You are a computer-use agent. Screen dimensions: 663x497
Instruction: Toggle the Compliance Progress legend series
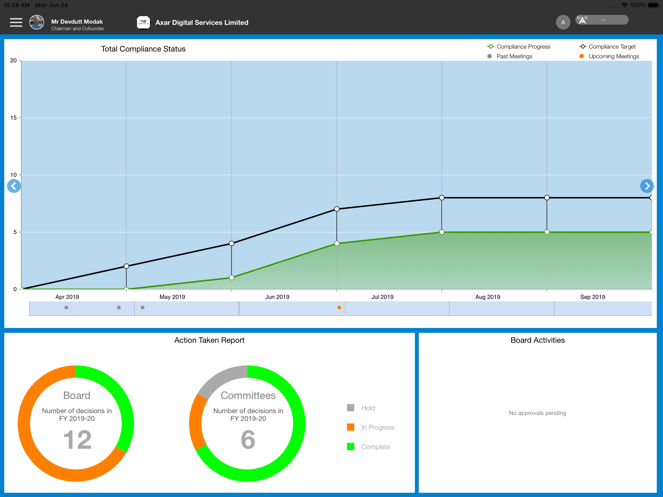[518, 46]
